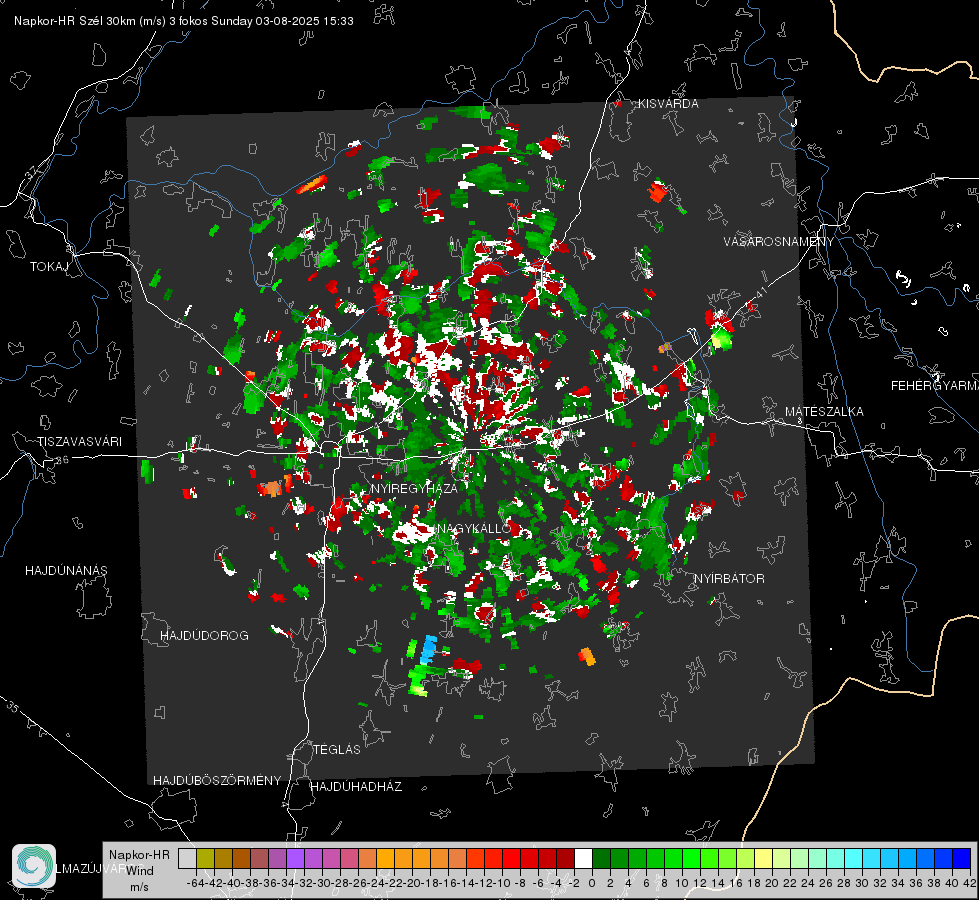Click the -64 legend scale value

196,883
